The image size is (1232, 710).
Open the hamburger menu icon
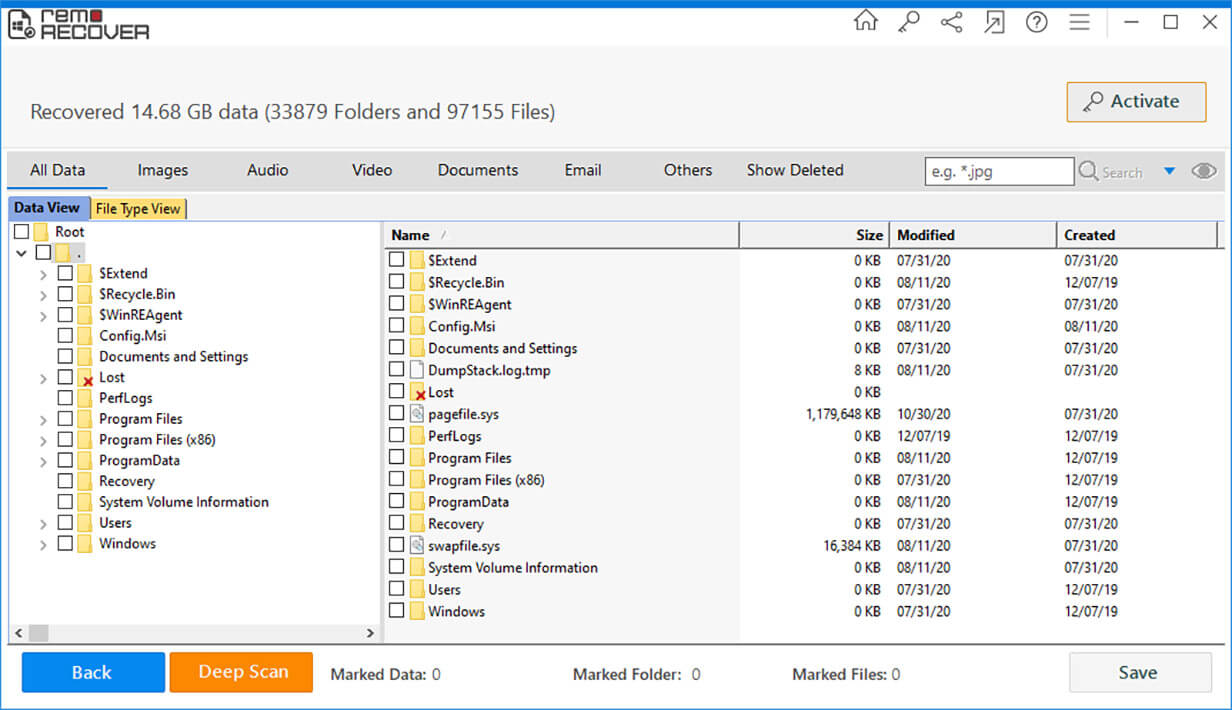(x=1080, y=22)
